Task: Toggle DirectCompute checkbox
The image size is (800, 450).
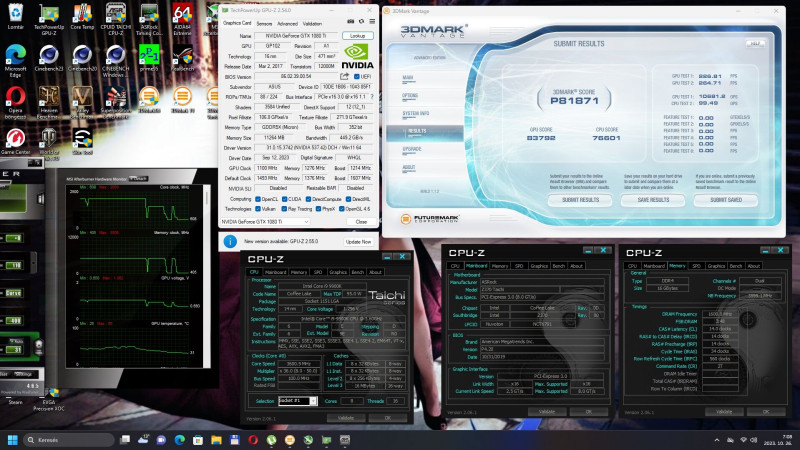Action: tap(308, 199)
